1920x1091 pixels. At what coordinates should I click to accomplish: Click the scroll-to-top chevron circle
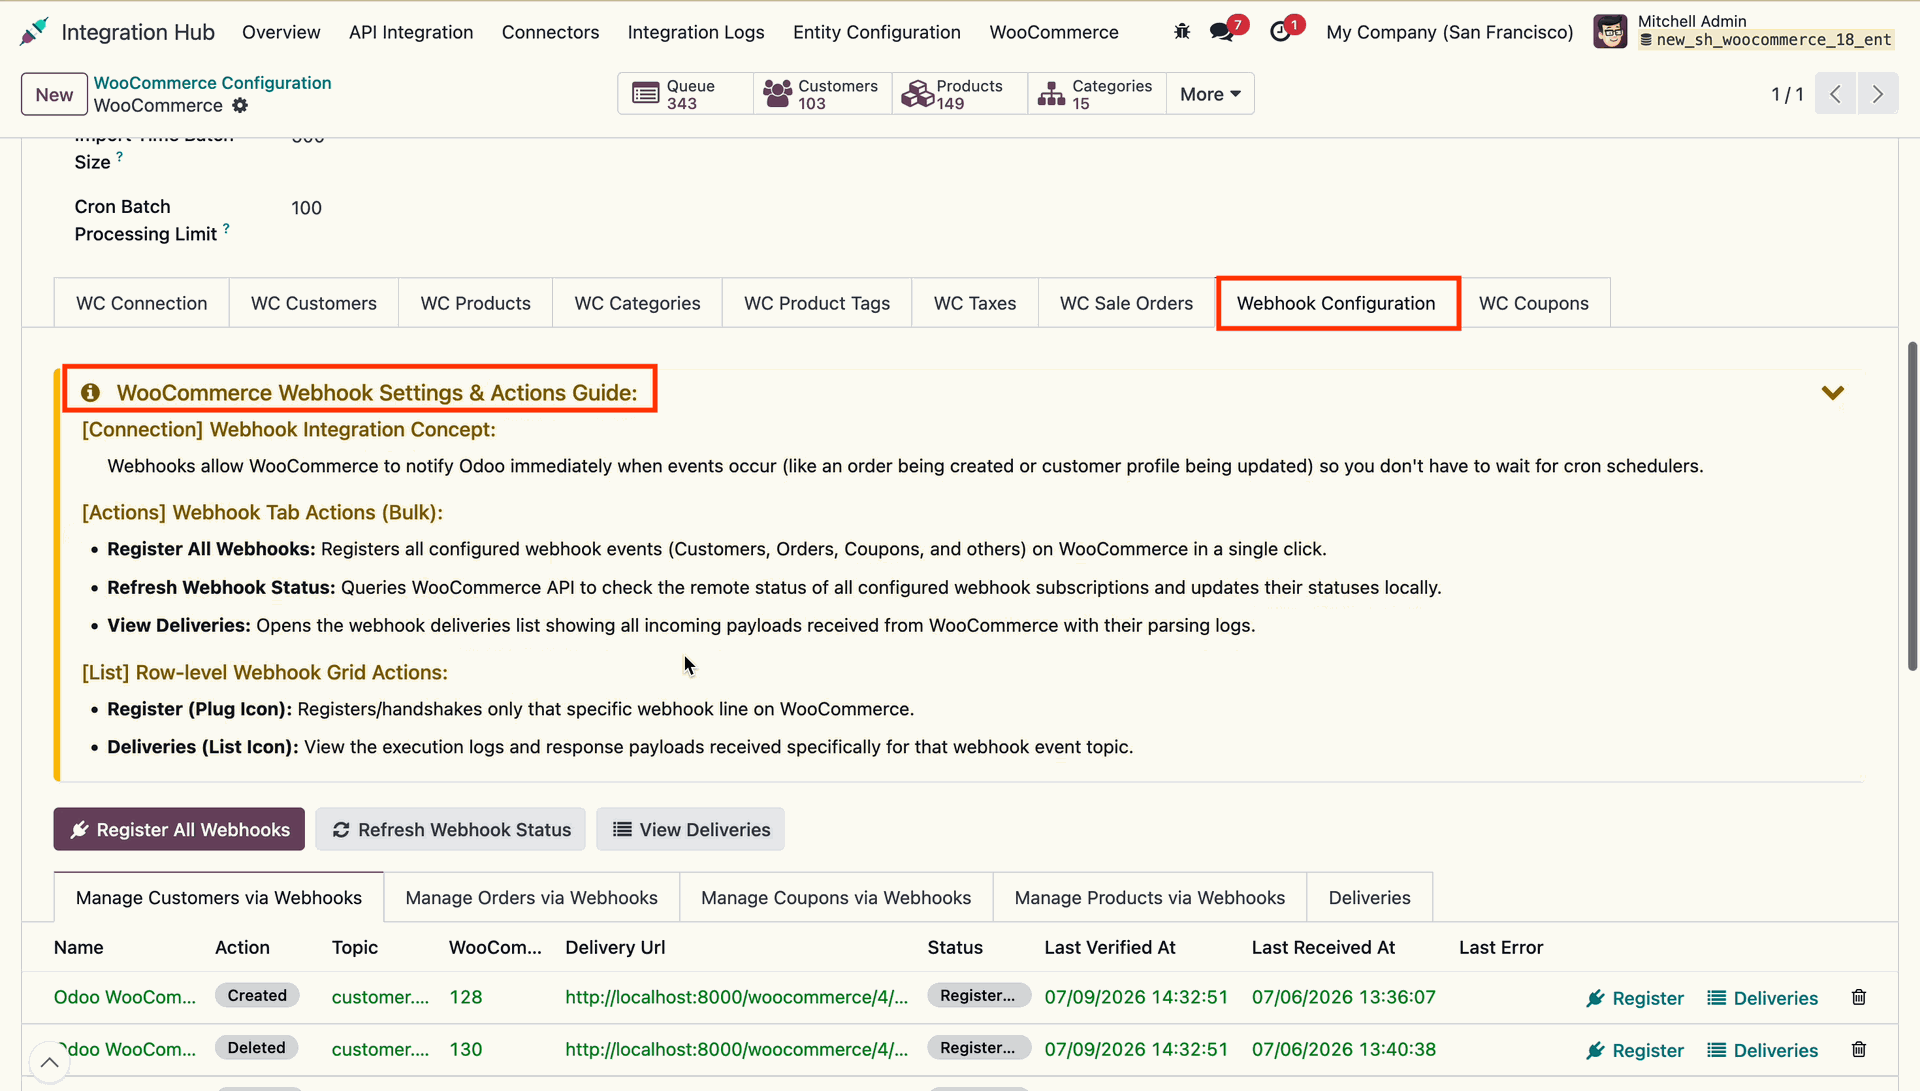coord(49,1062)
